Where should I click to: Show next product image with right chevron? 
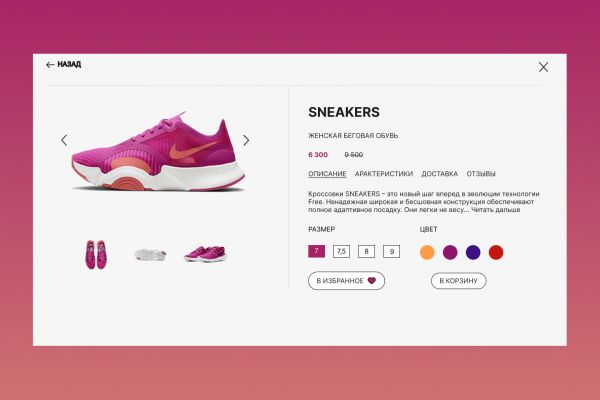(246, 140)
